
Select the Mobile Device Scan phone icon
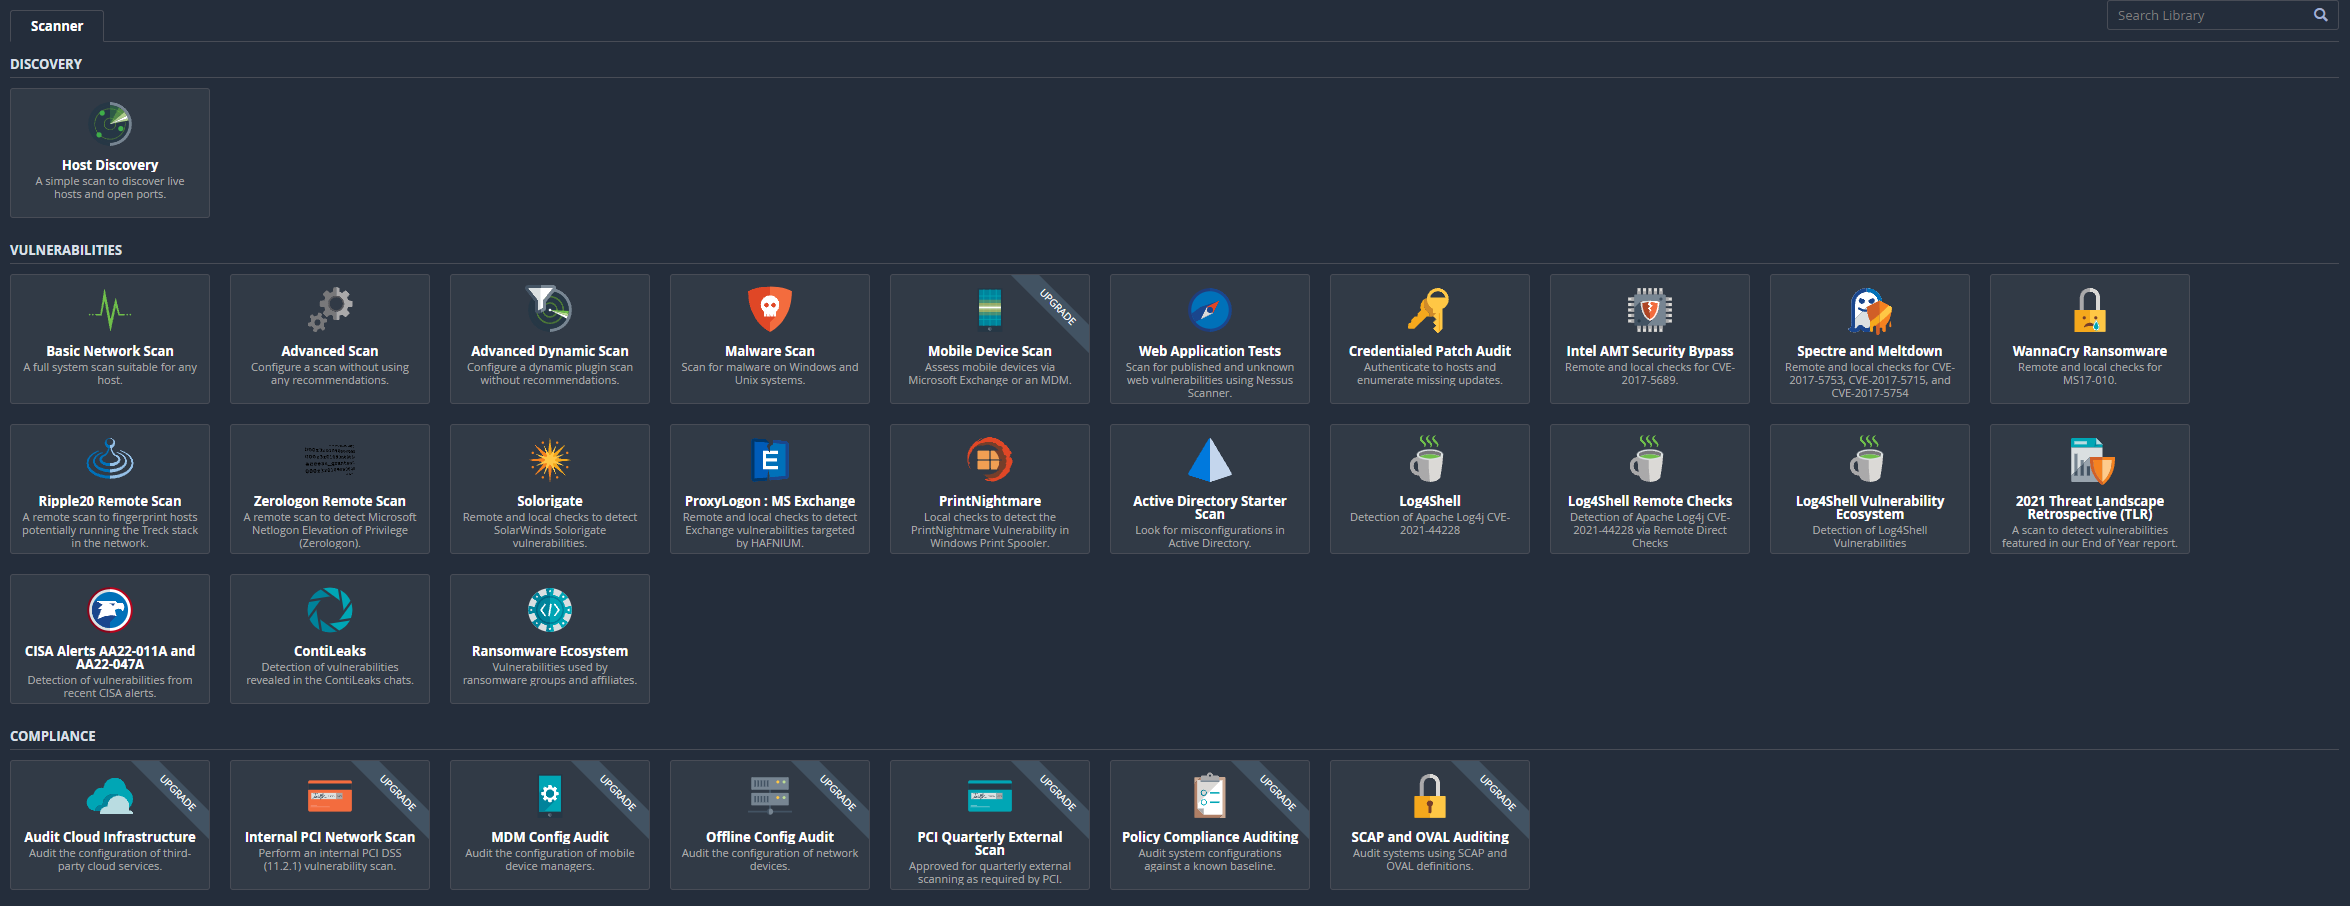tap(990, 309)
